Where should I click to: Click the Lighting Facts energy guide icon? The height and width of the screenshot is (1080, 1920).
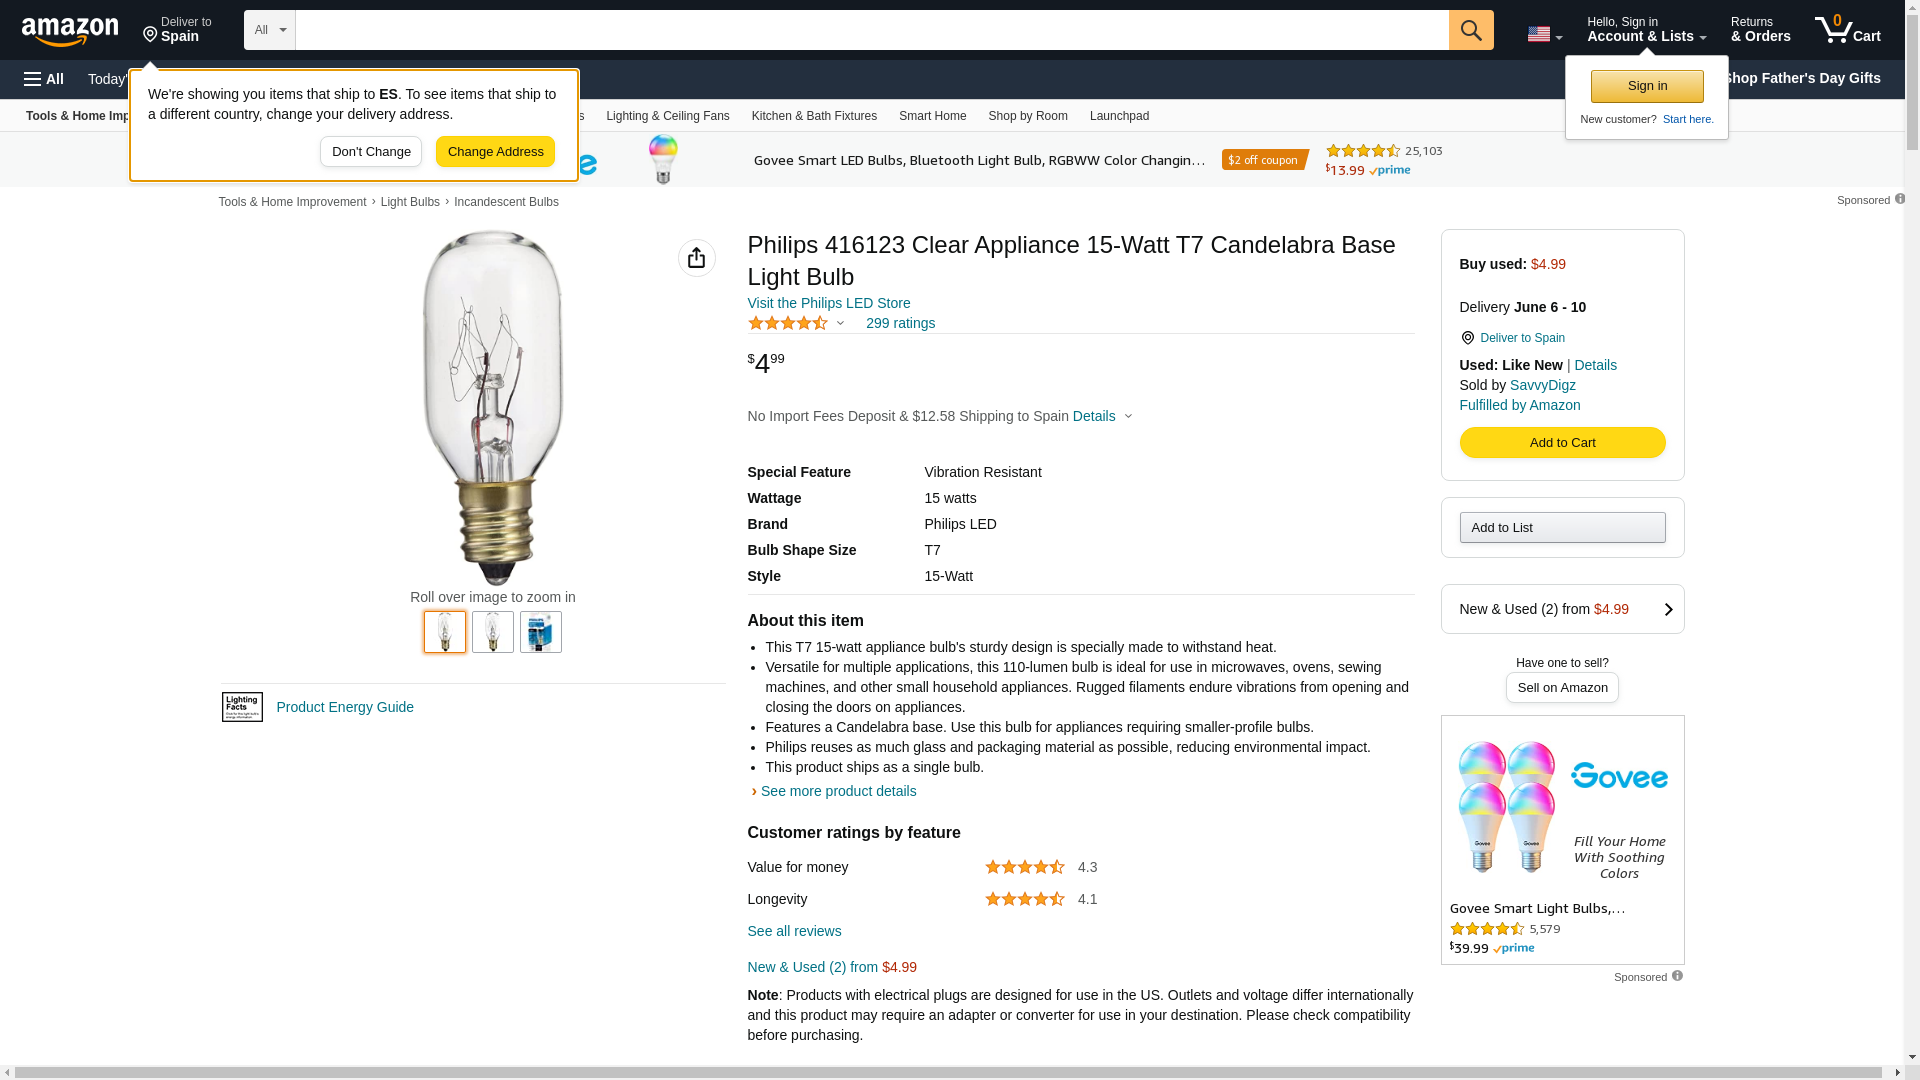242,707
